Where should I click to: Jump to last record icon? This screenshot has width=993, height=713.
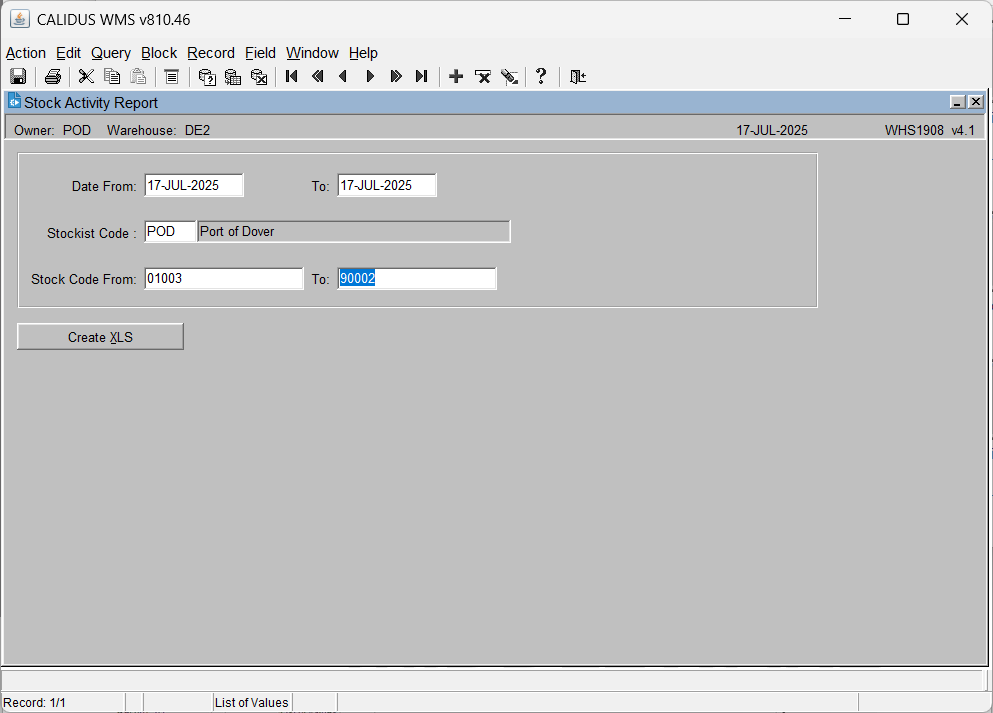[422, 77]
